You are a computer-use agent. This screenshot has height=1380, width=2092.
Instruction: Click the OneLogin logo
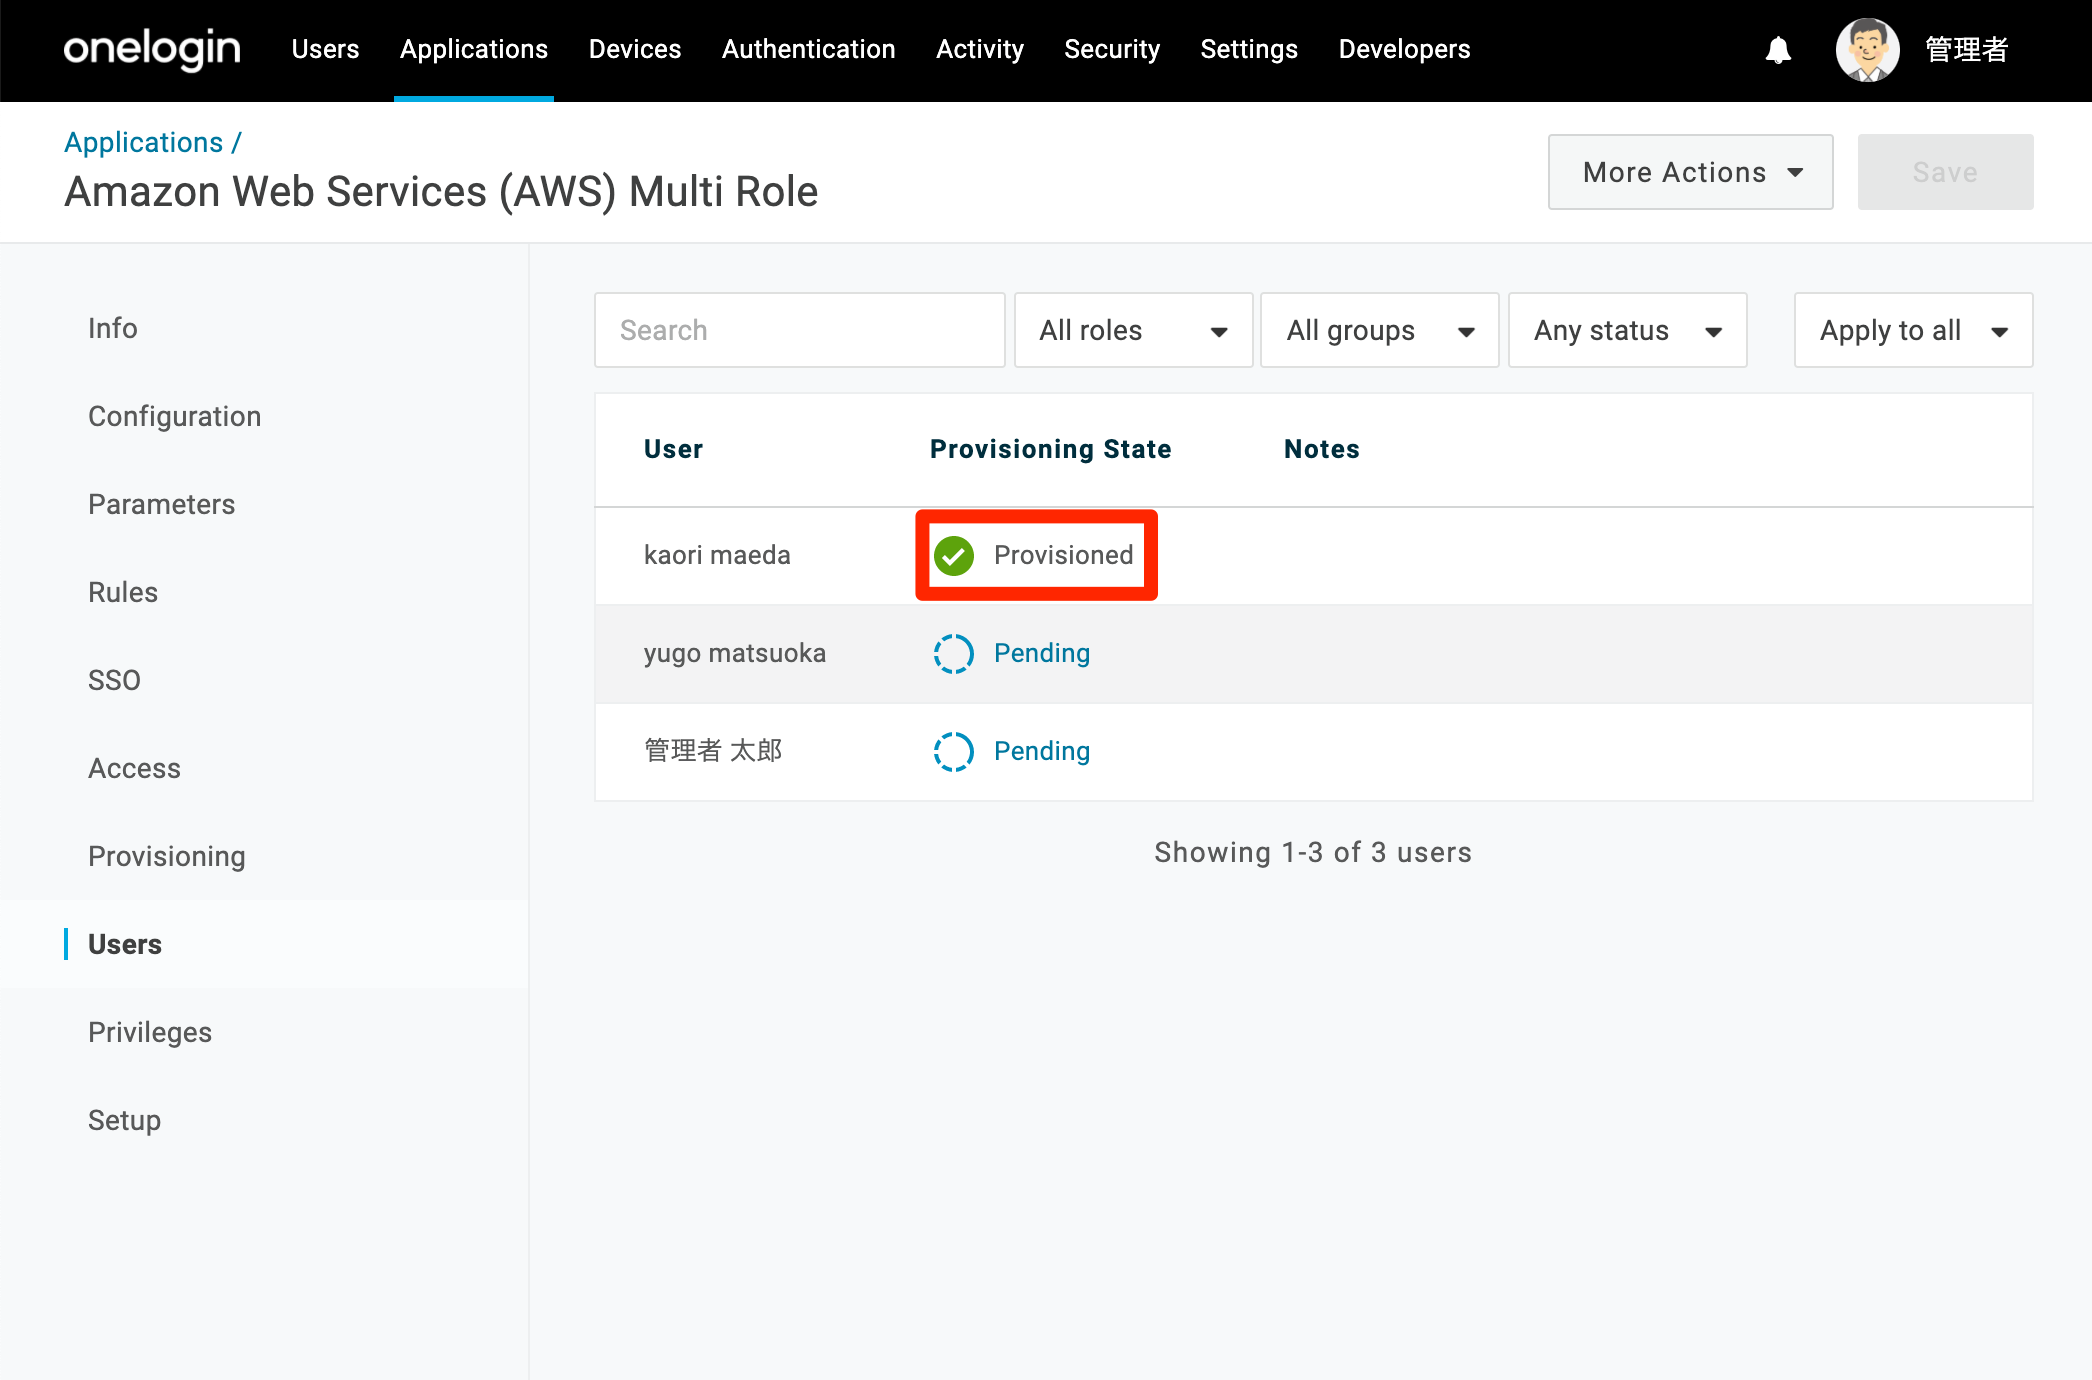[152, 49]
